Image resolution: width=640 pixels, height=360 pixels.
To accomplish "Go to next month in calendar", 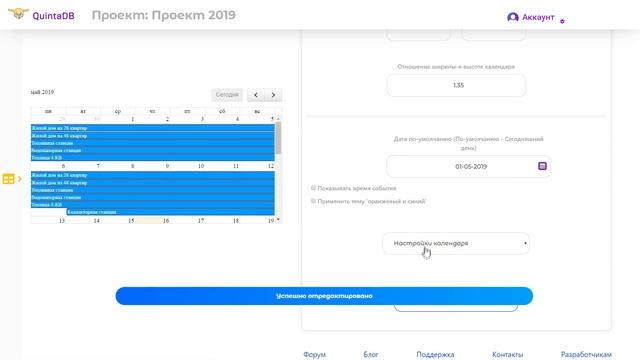I will click(x=273, y=95).
